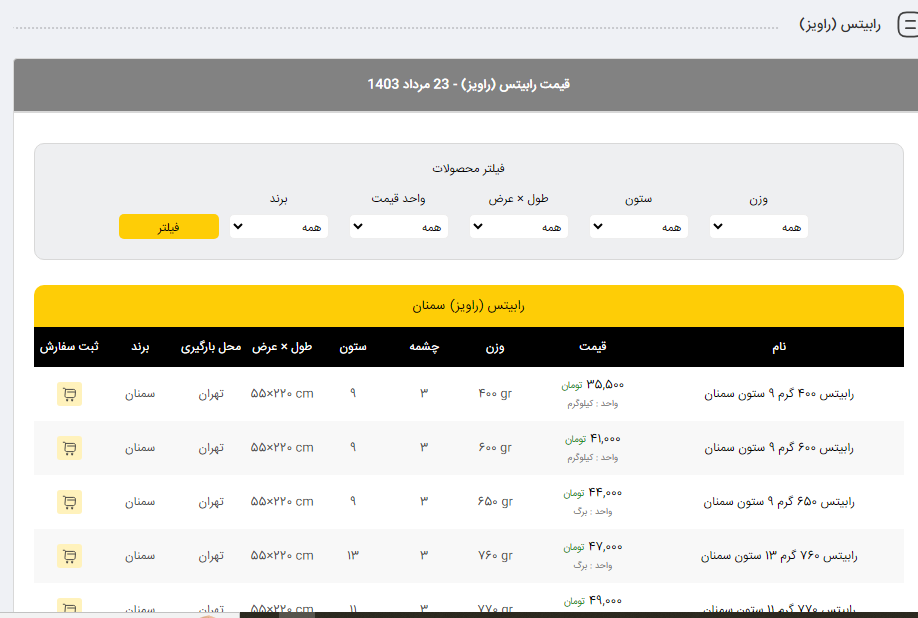Image resolution: width=918 pixels, height=618 pixels.
Task: Click the قیمت column header
Action: coord(592,347)
